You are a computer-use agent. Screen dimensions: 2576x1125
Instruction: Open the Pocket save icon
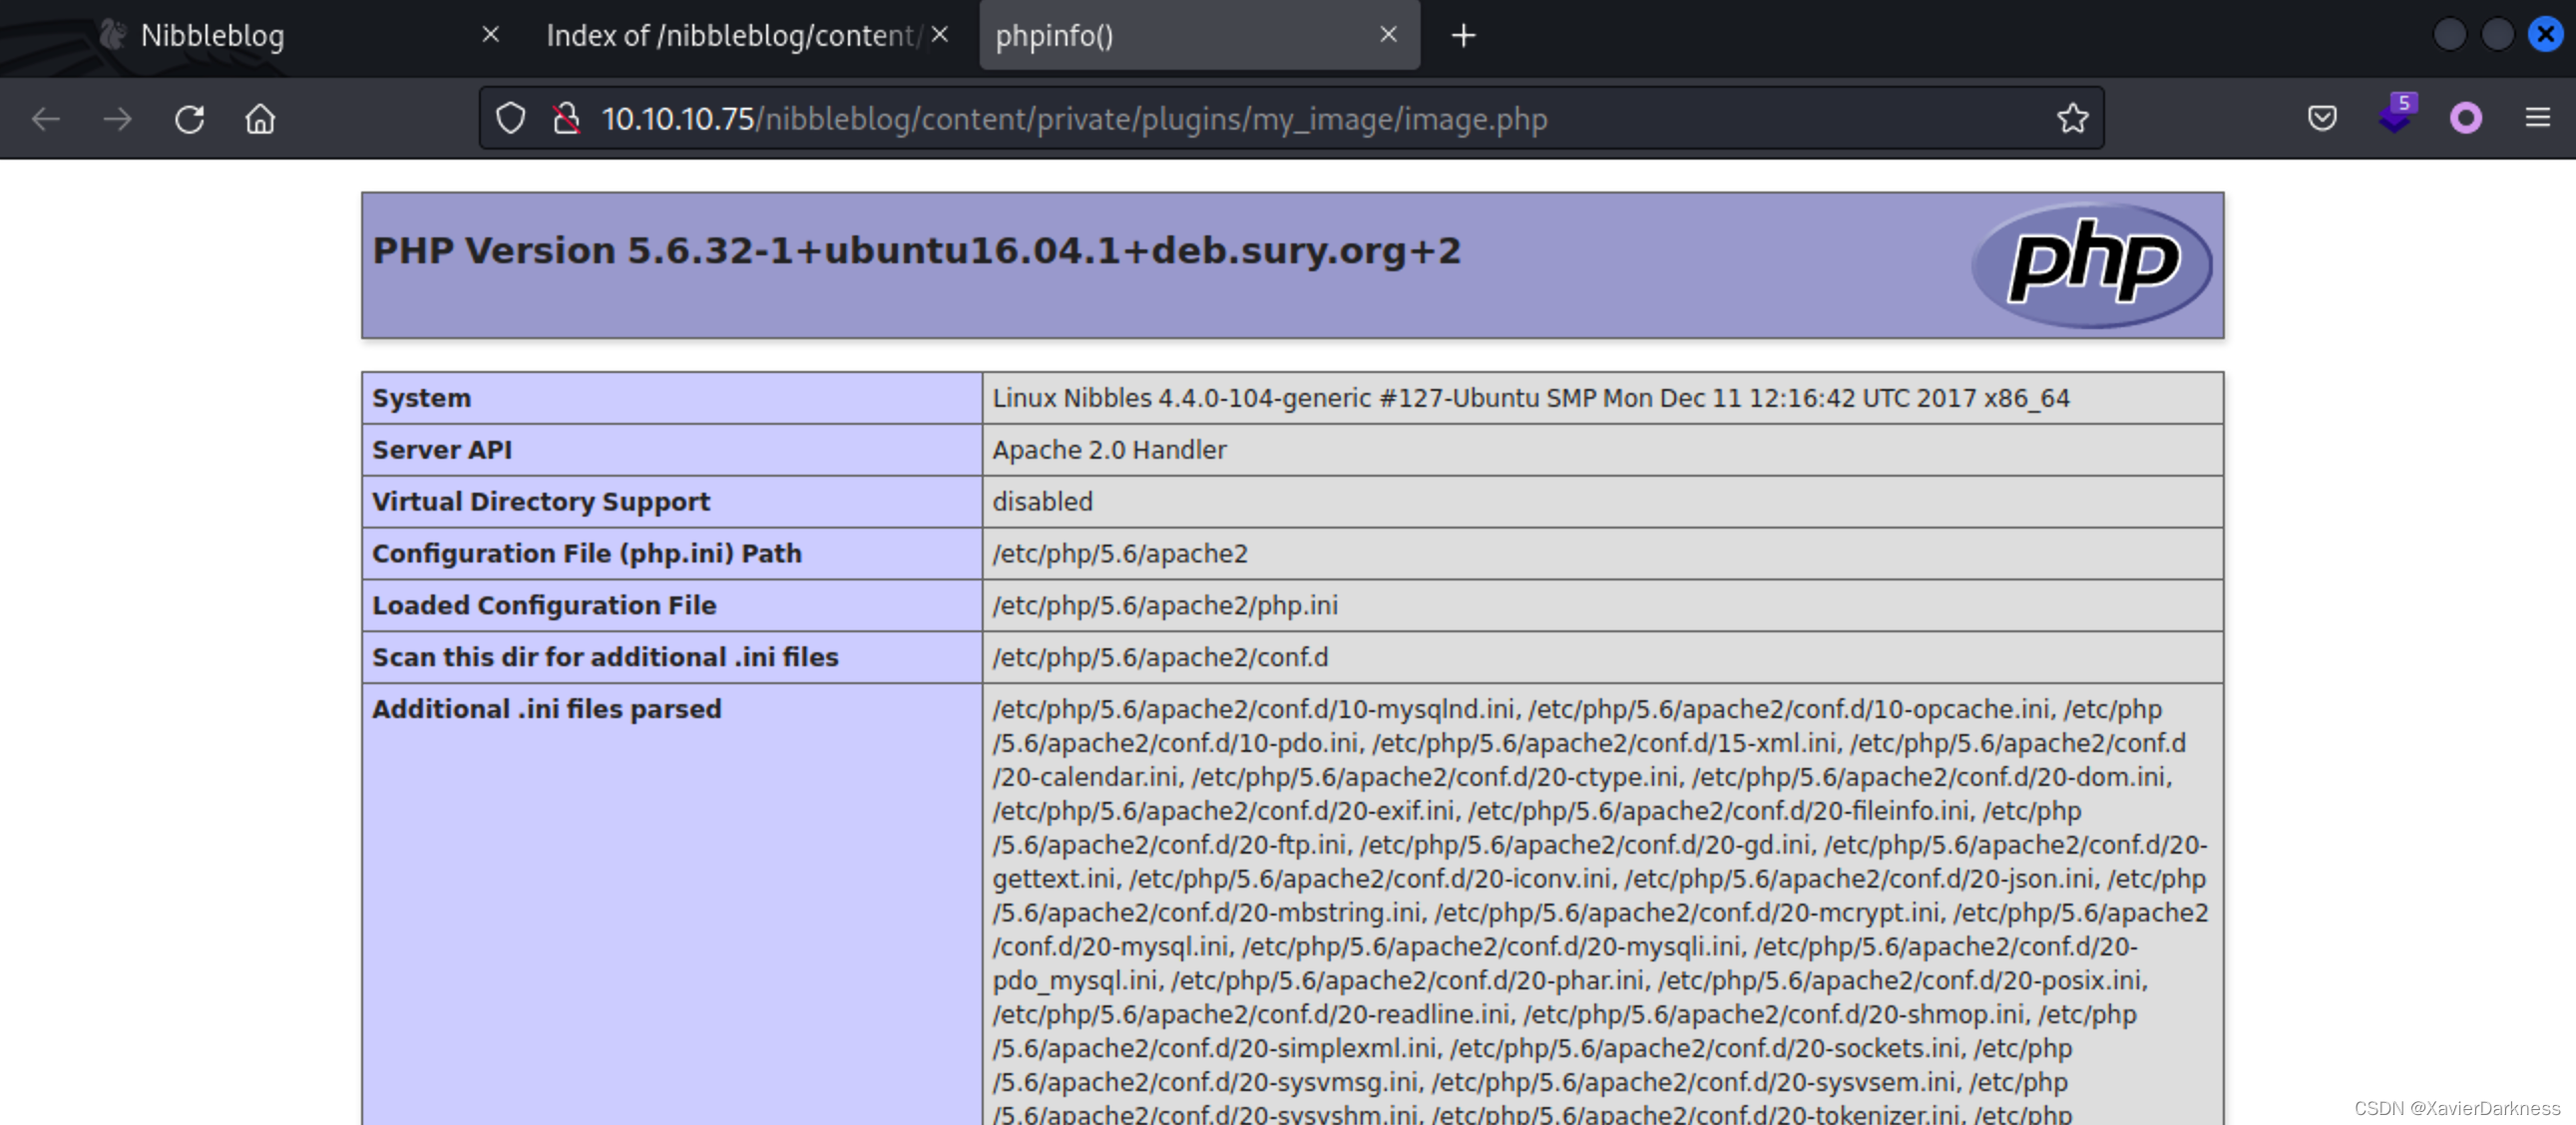(2322, 119)
